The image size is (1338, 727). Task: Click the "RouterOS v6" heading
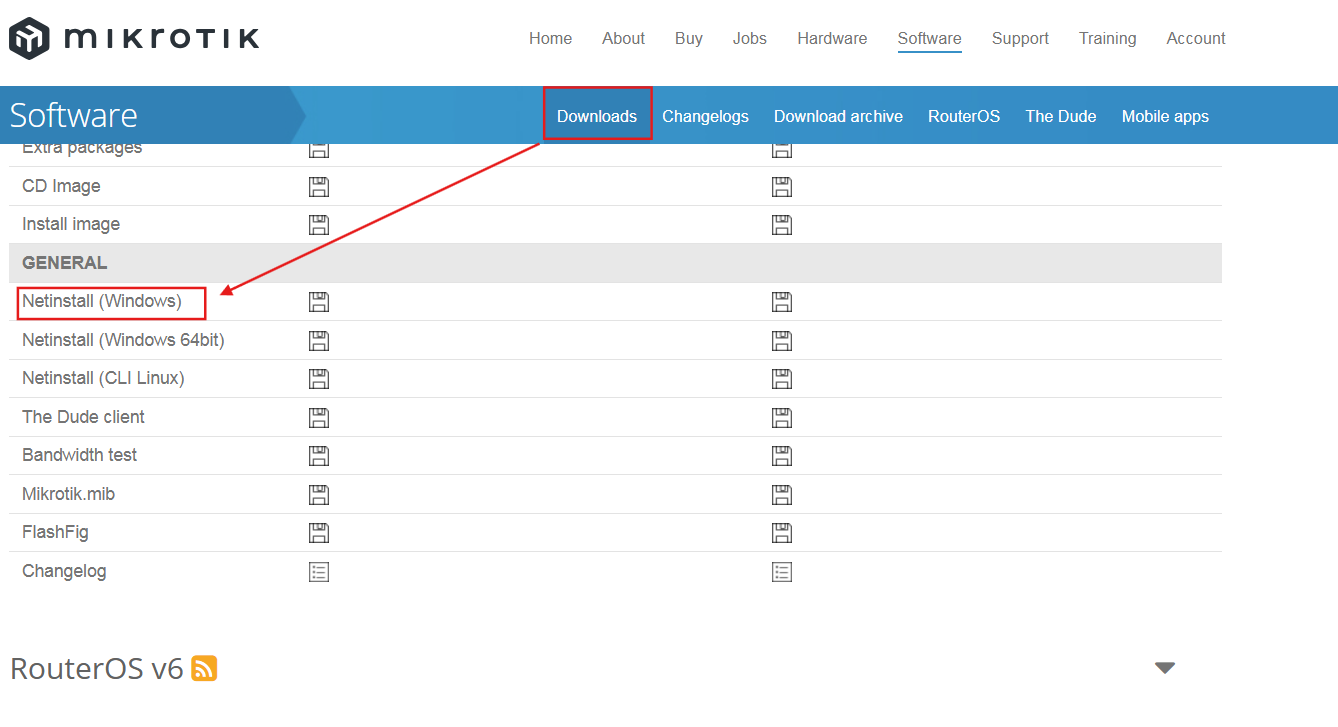pyautogui.click(x=97, y=668)
